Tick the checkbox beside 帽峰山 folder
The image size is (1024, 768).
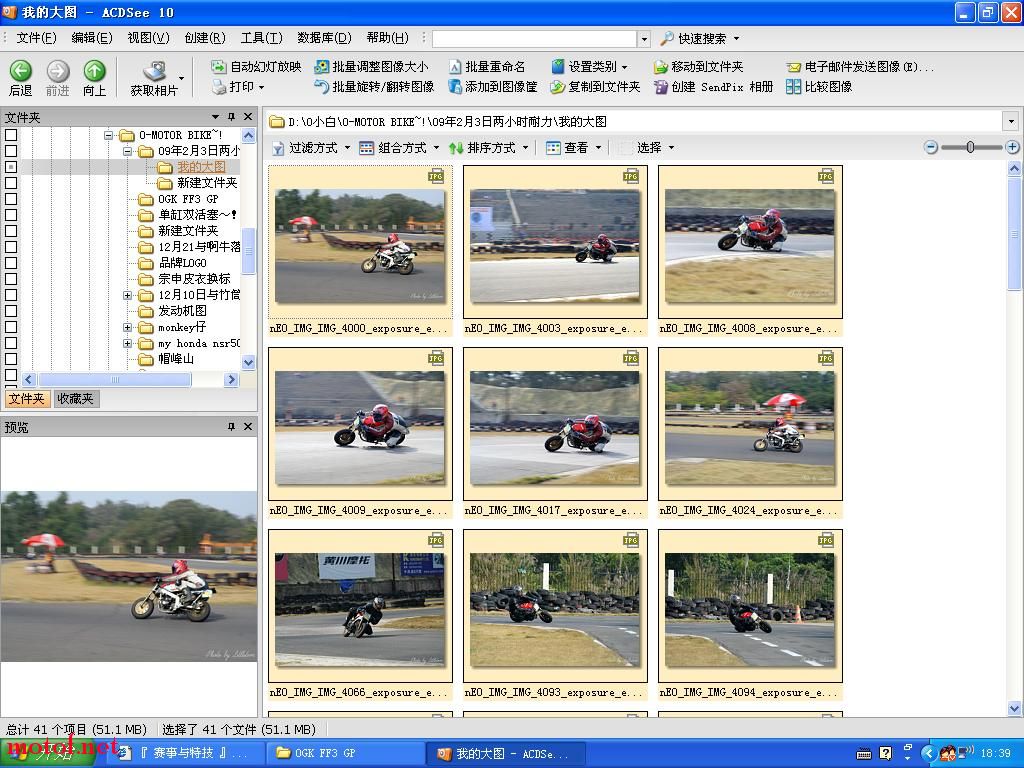point(11,359)
